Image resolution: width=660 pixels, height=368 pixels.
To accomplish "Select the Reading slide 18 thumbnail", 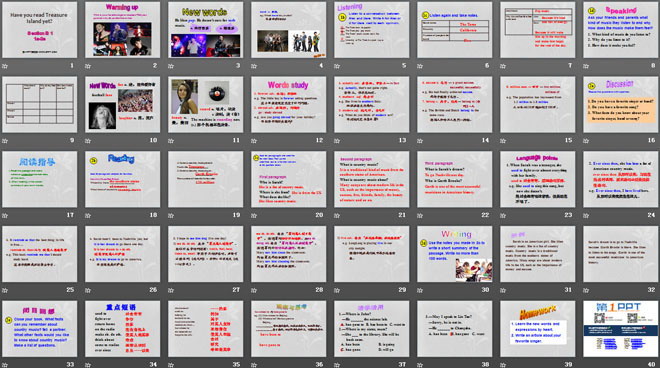I will (x=122, y=179).
